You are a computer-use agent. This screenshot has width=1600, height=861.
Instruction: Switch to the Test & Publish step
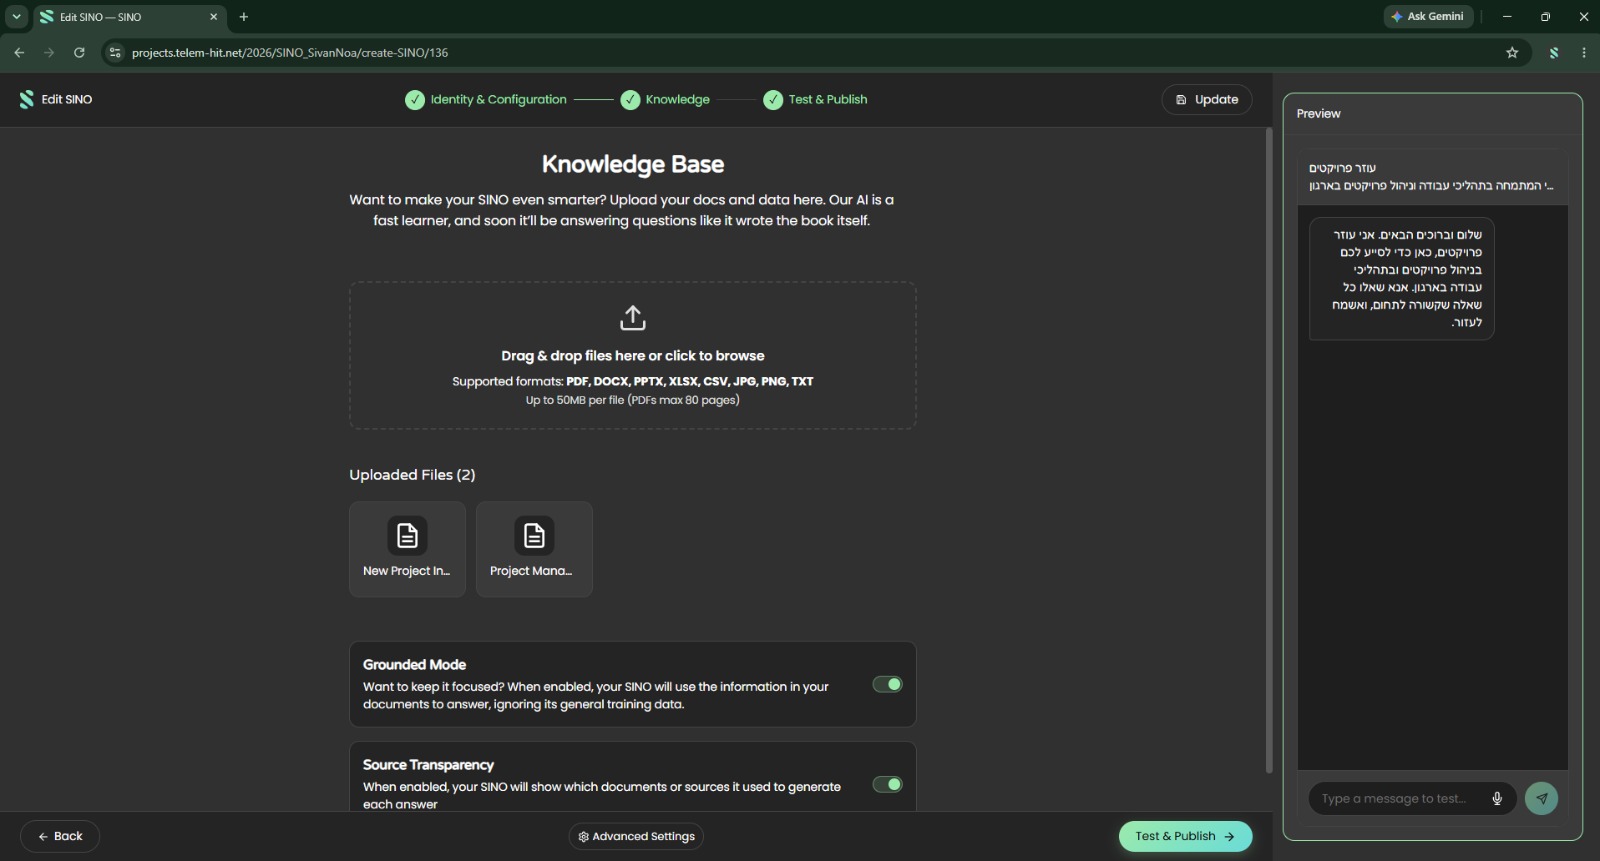coord(815,99)
